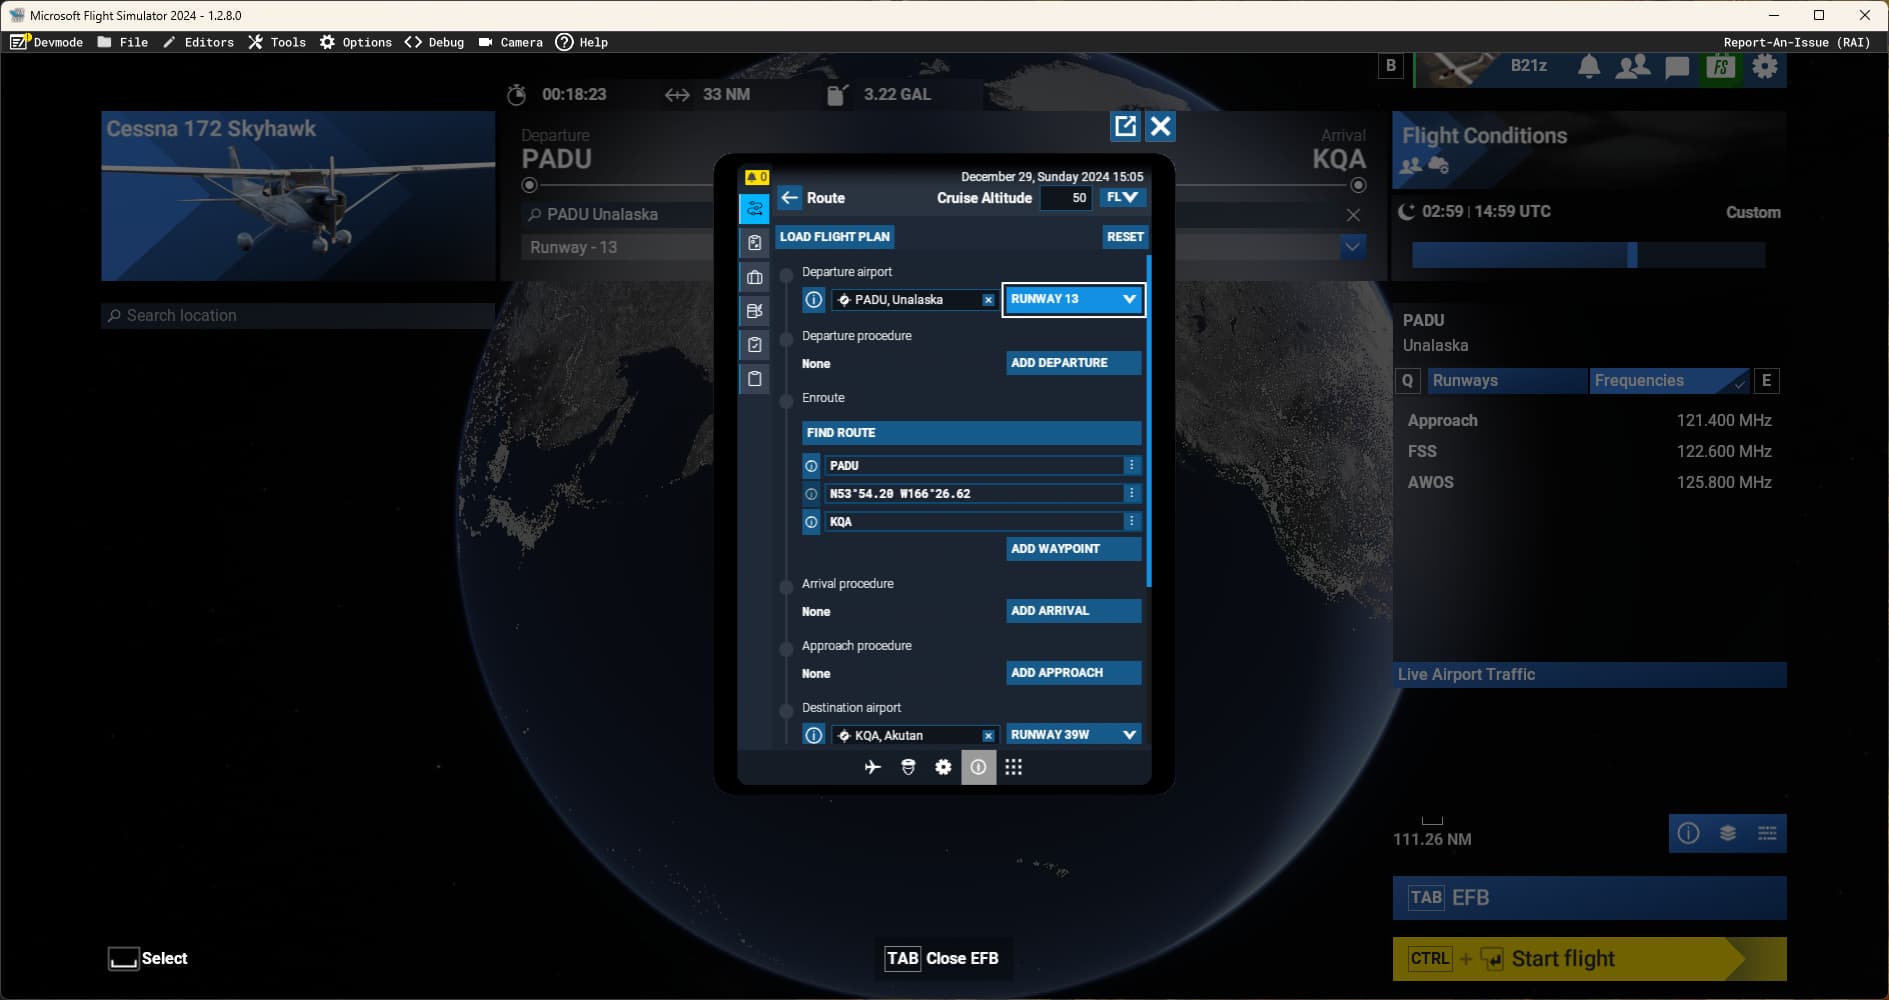Click the LOAD FLIGHT PLAN button
Viewport: 1889px width, 1000px height.
point(834,237)
